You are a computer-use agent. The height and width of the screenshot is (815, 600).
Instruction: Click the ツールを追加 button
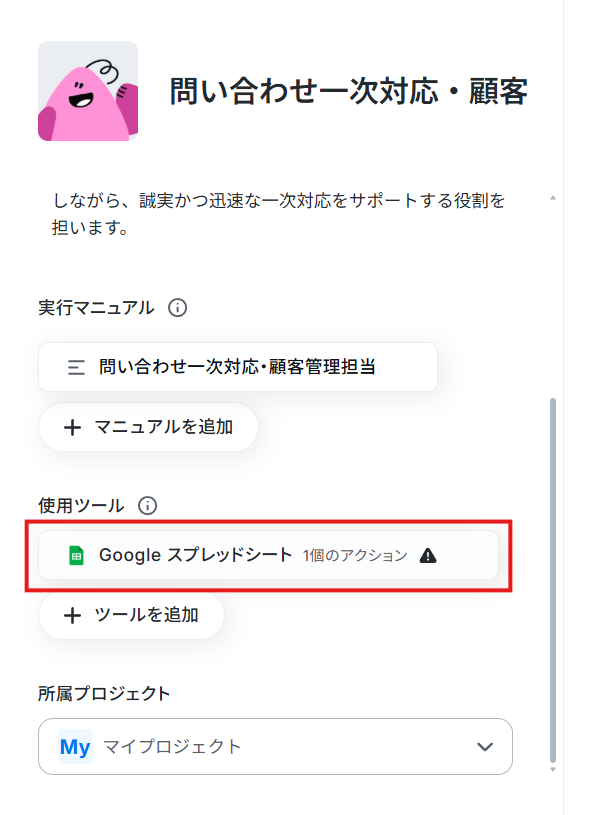coord(131,615)
